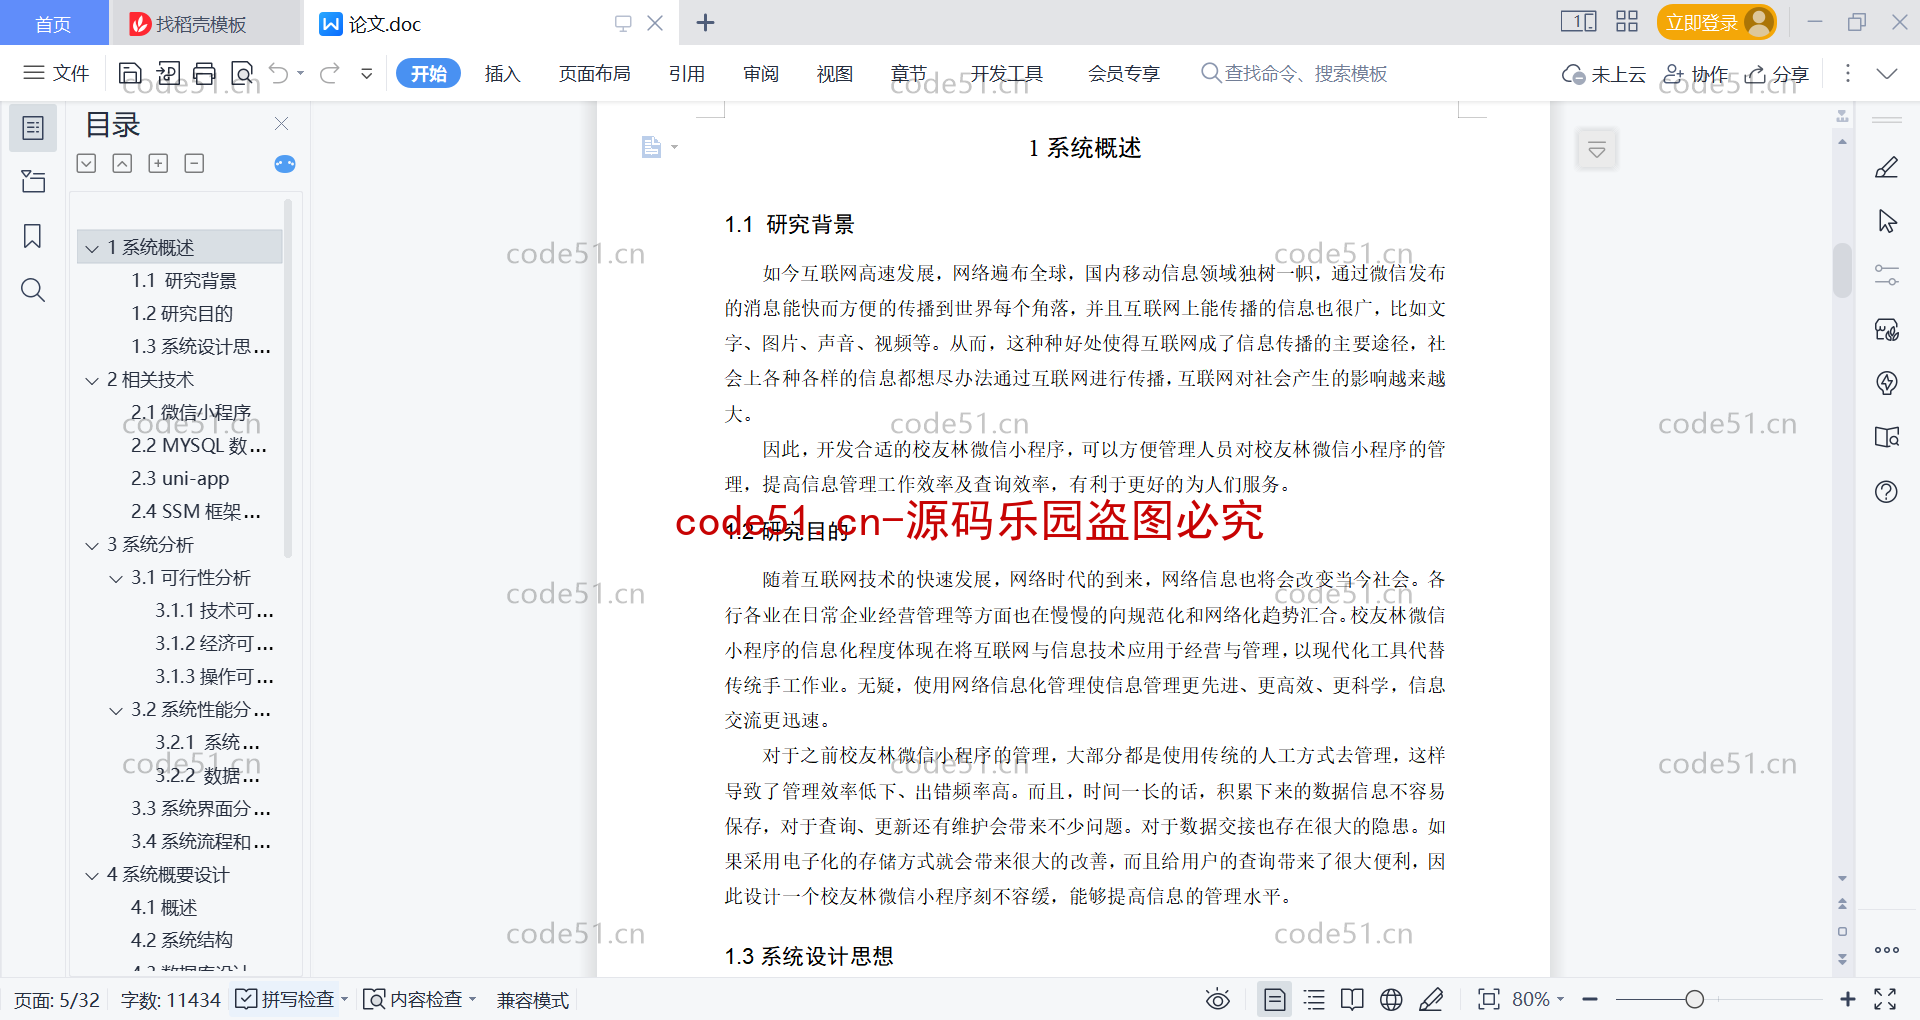Open the 引用 ribbon tab
1920x1020 pixels.
pyautogui.click(x=687, y=73)
